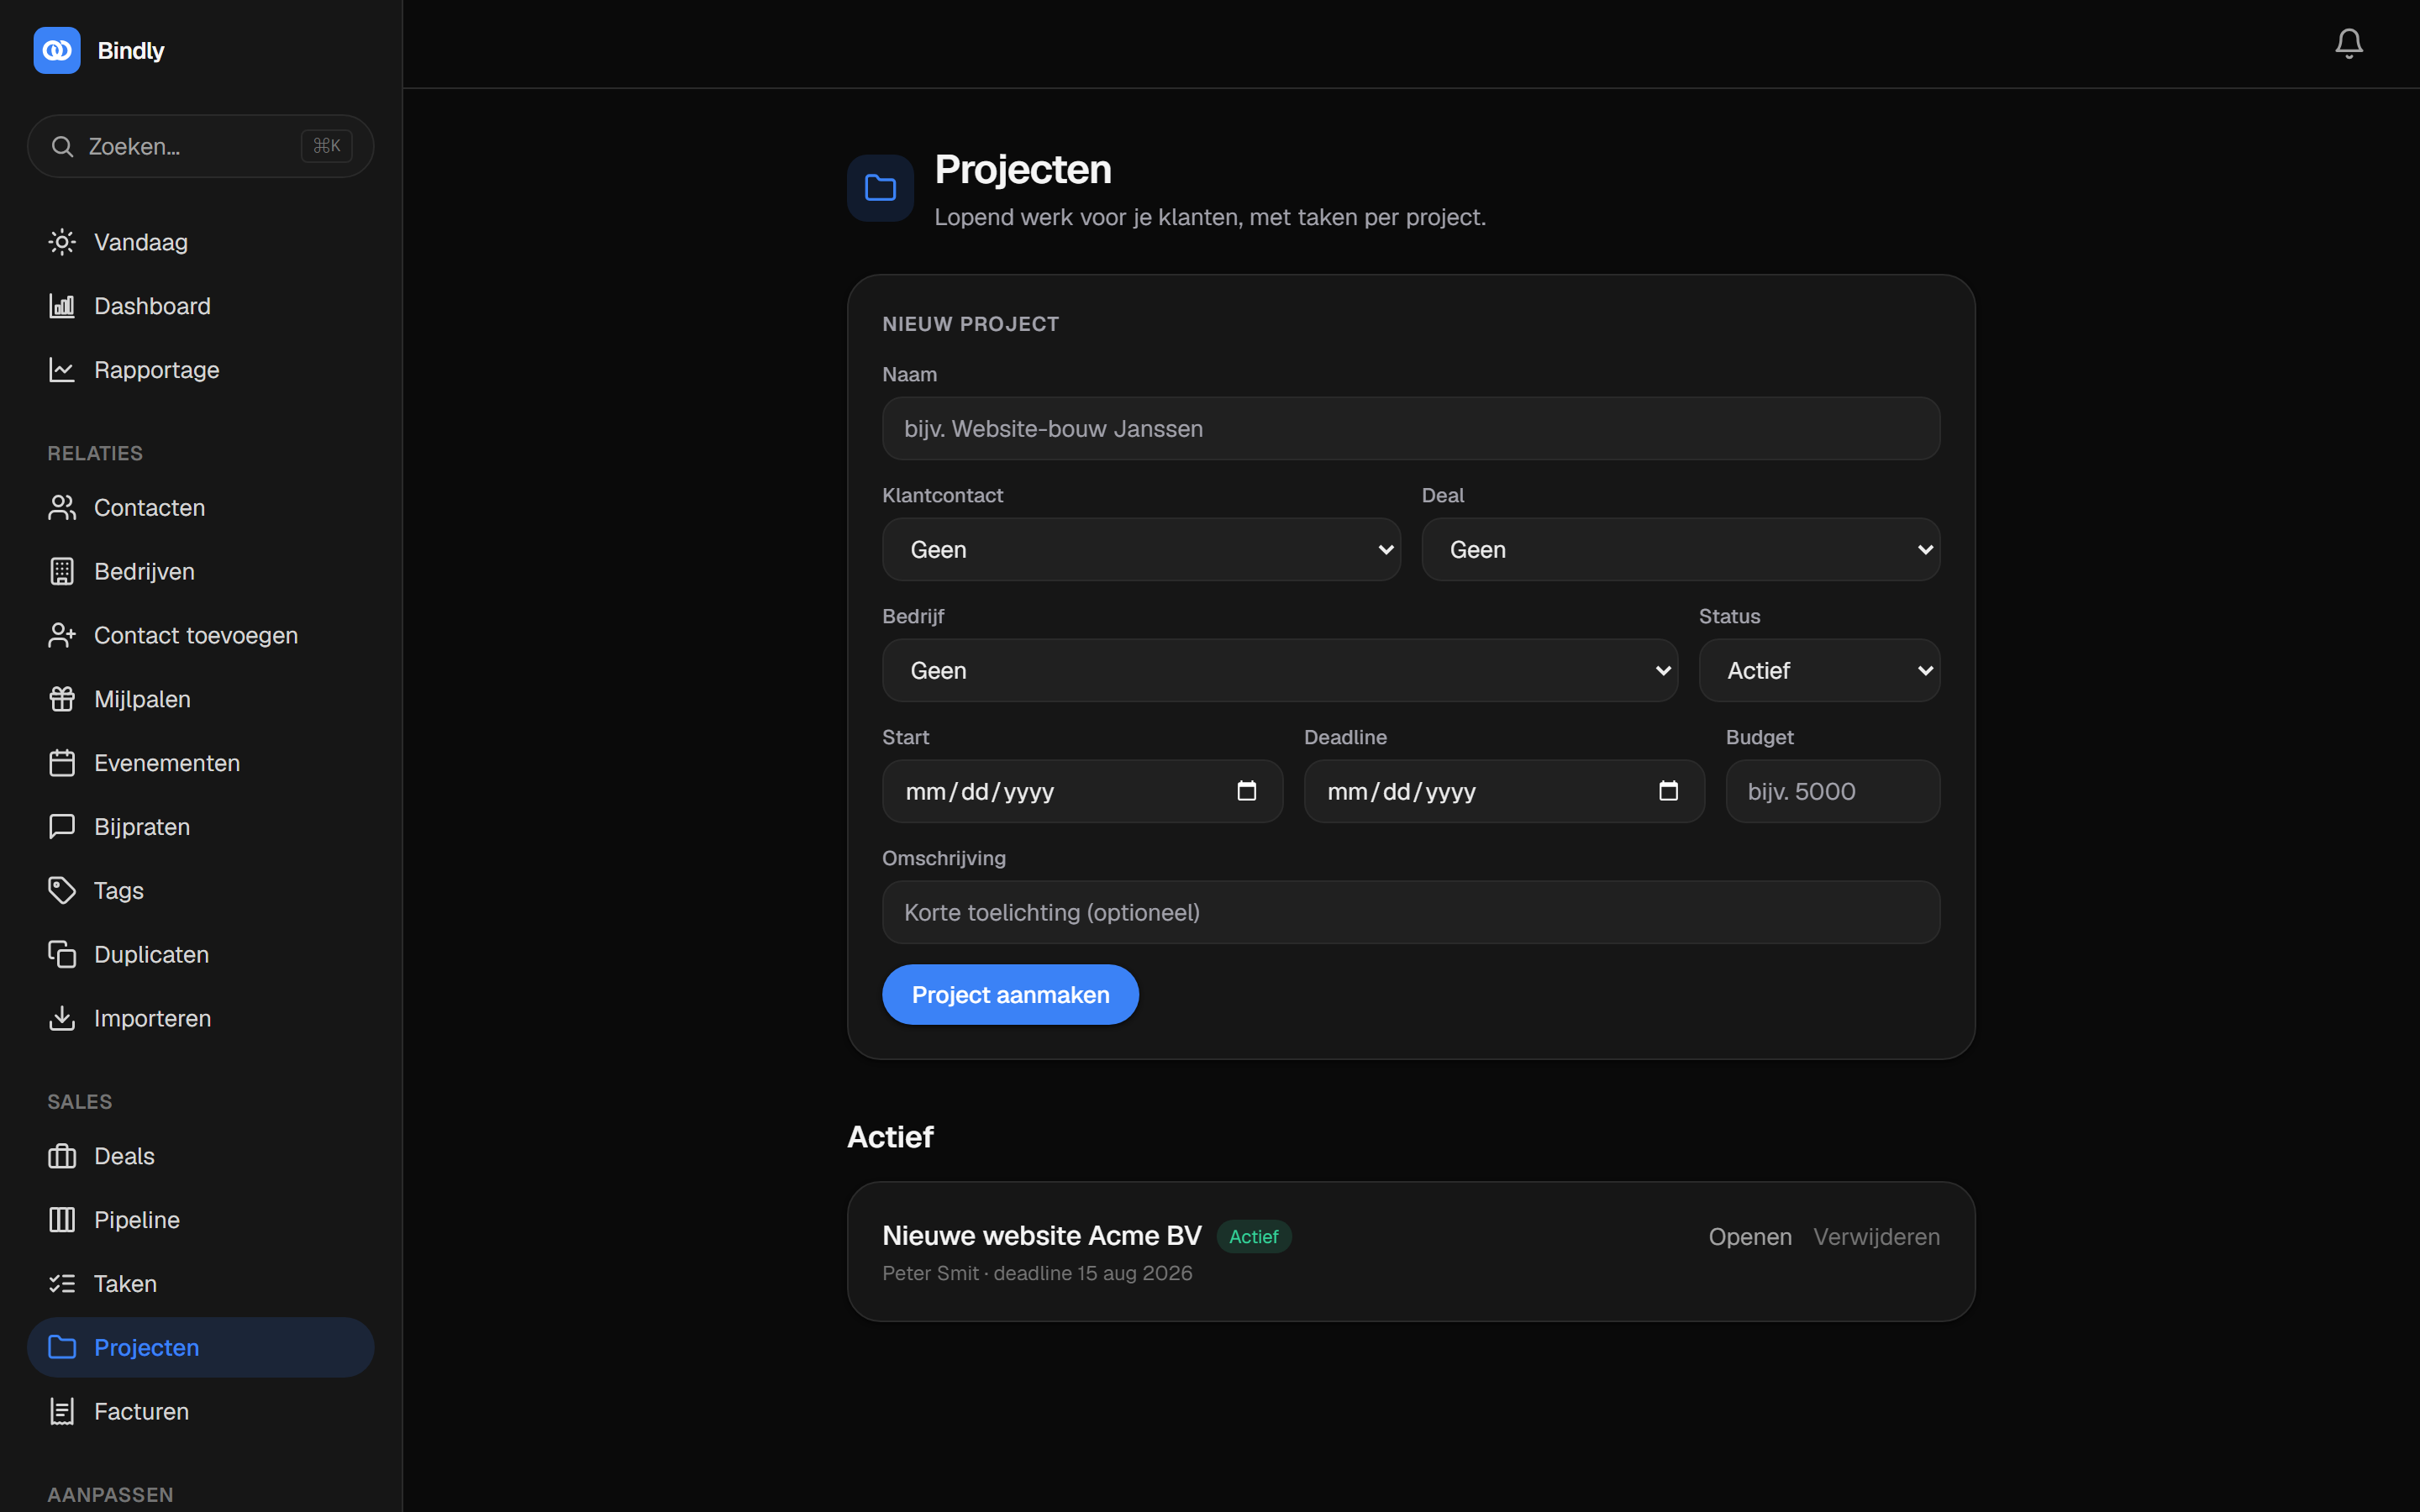Screen dimensions: 2420x1512
Task: Click the Facturen receipt icon
Action: [x=62, y=1412]
